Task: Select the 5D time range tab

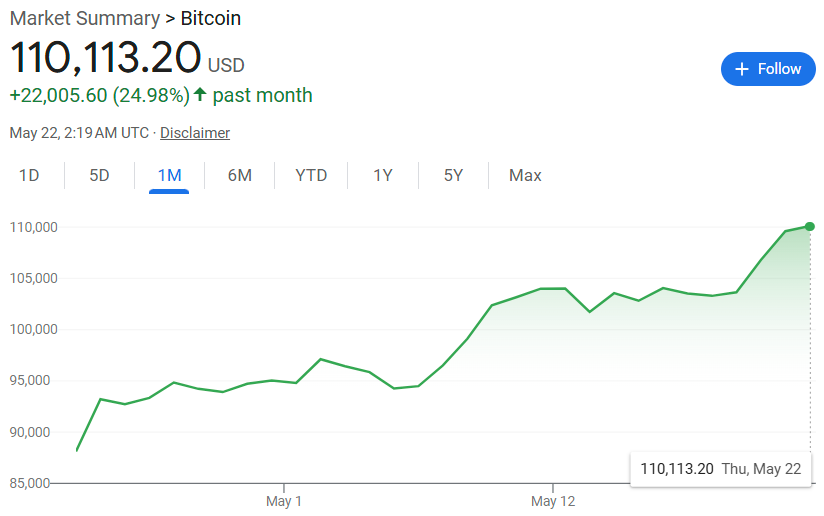Action: [99, 176]
